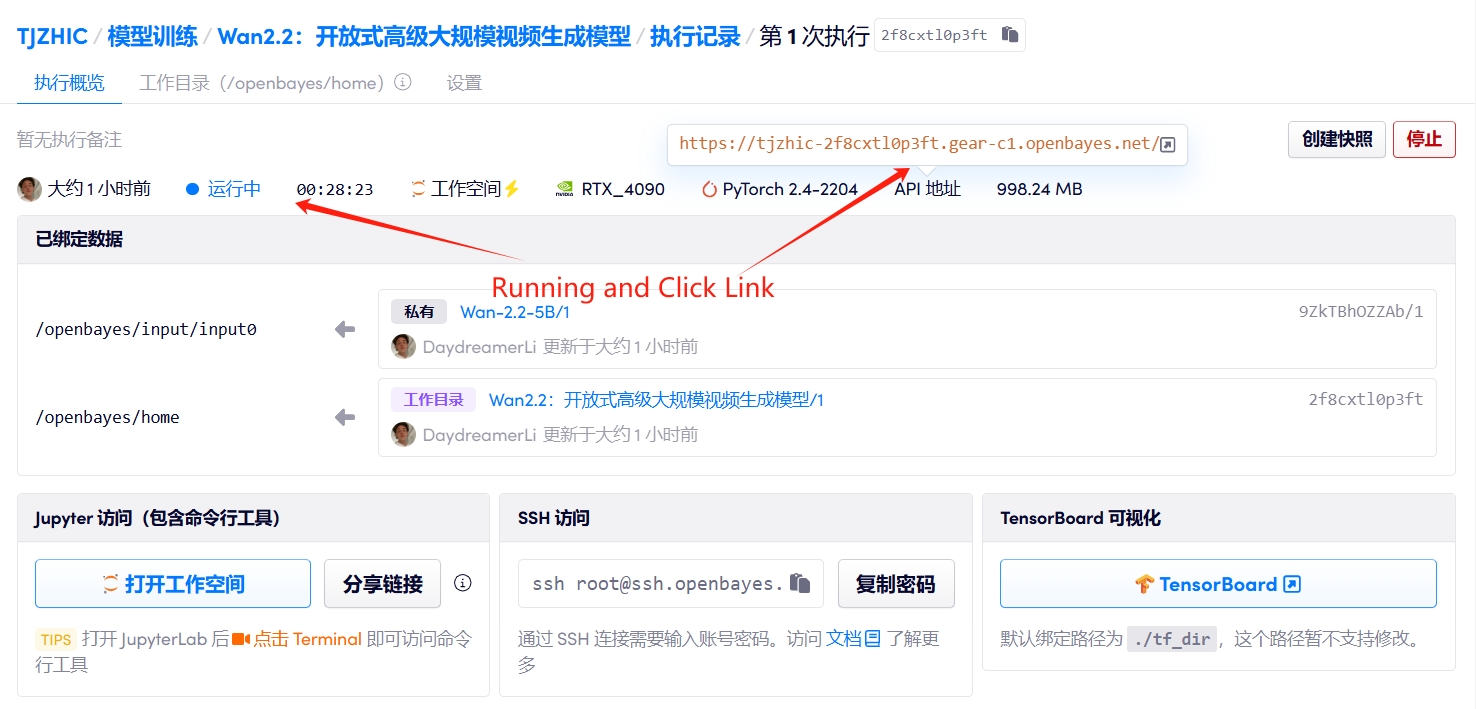
Task: Click the 998.24 MB size value
Action: (1040, 189)
